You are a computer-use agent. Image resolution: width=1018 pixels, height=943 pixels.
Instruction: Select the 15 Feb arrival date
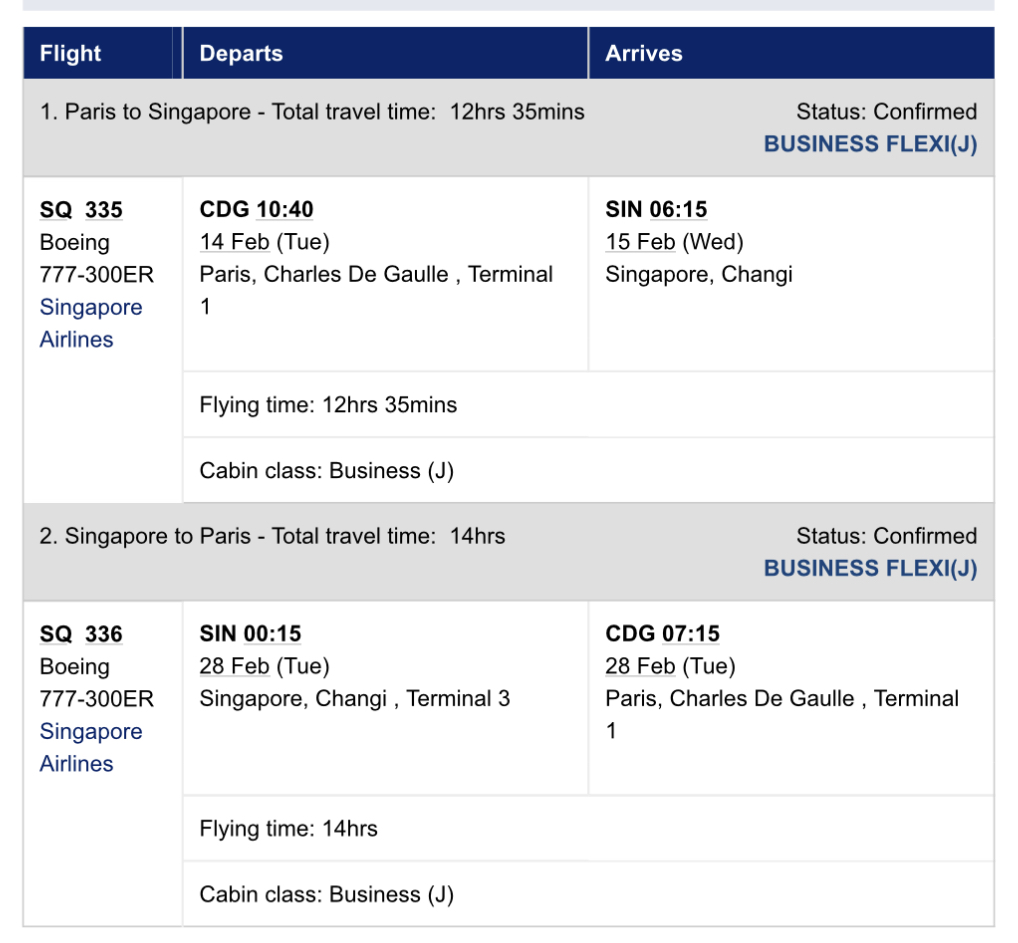[640, 242]
